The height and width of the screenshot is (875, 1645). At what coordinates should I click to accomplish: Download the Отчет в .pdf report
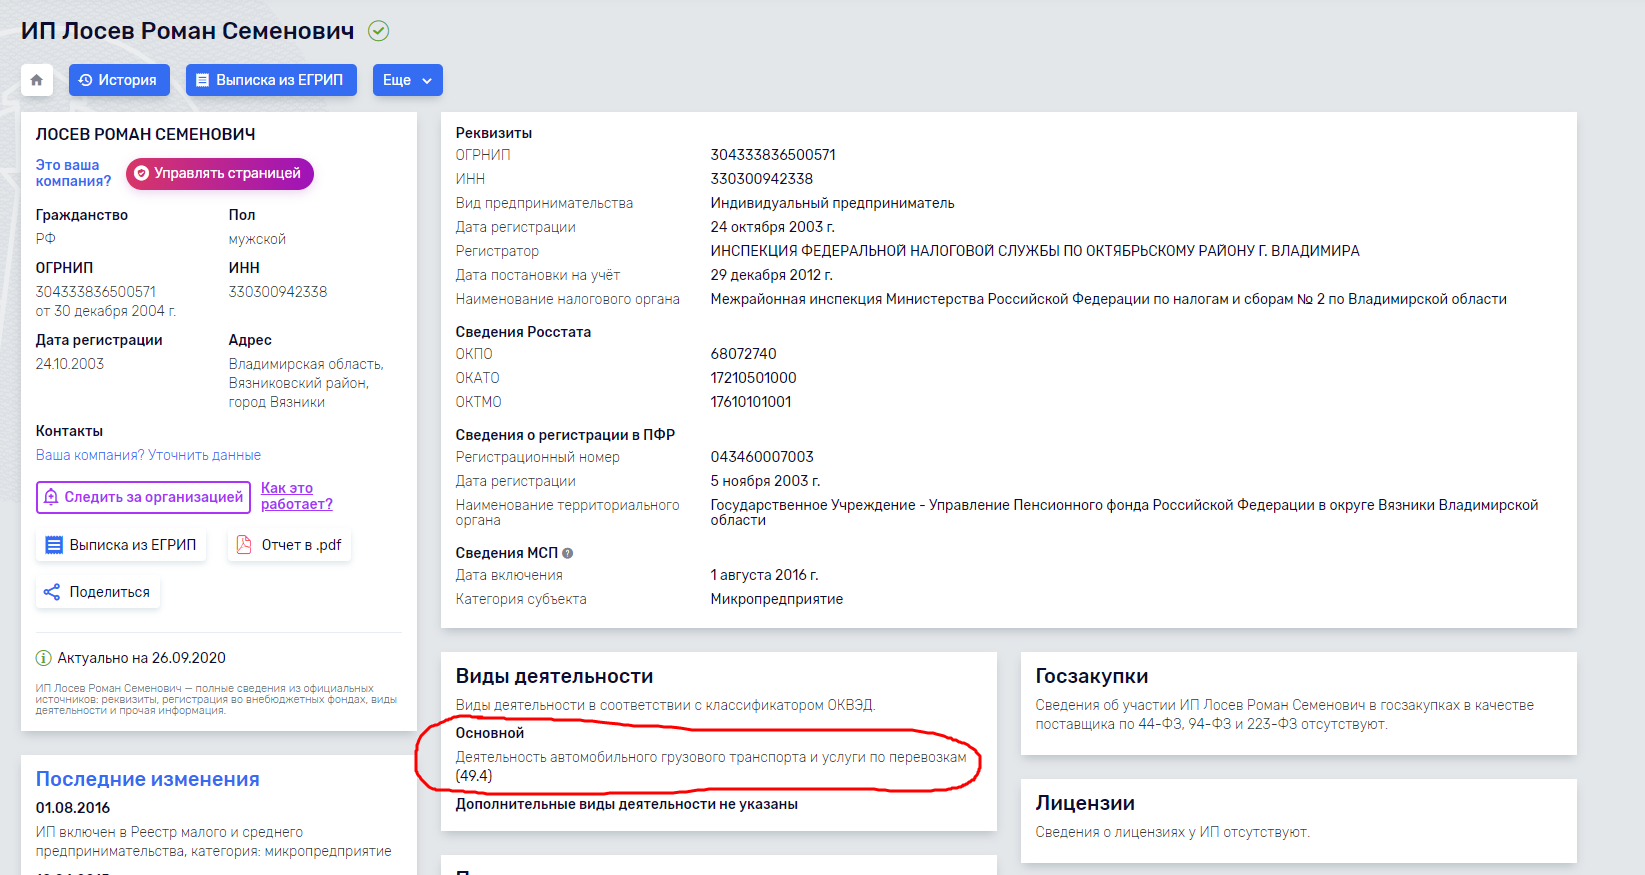click(289, 545)
